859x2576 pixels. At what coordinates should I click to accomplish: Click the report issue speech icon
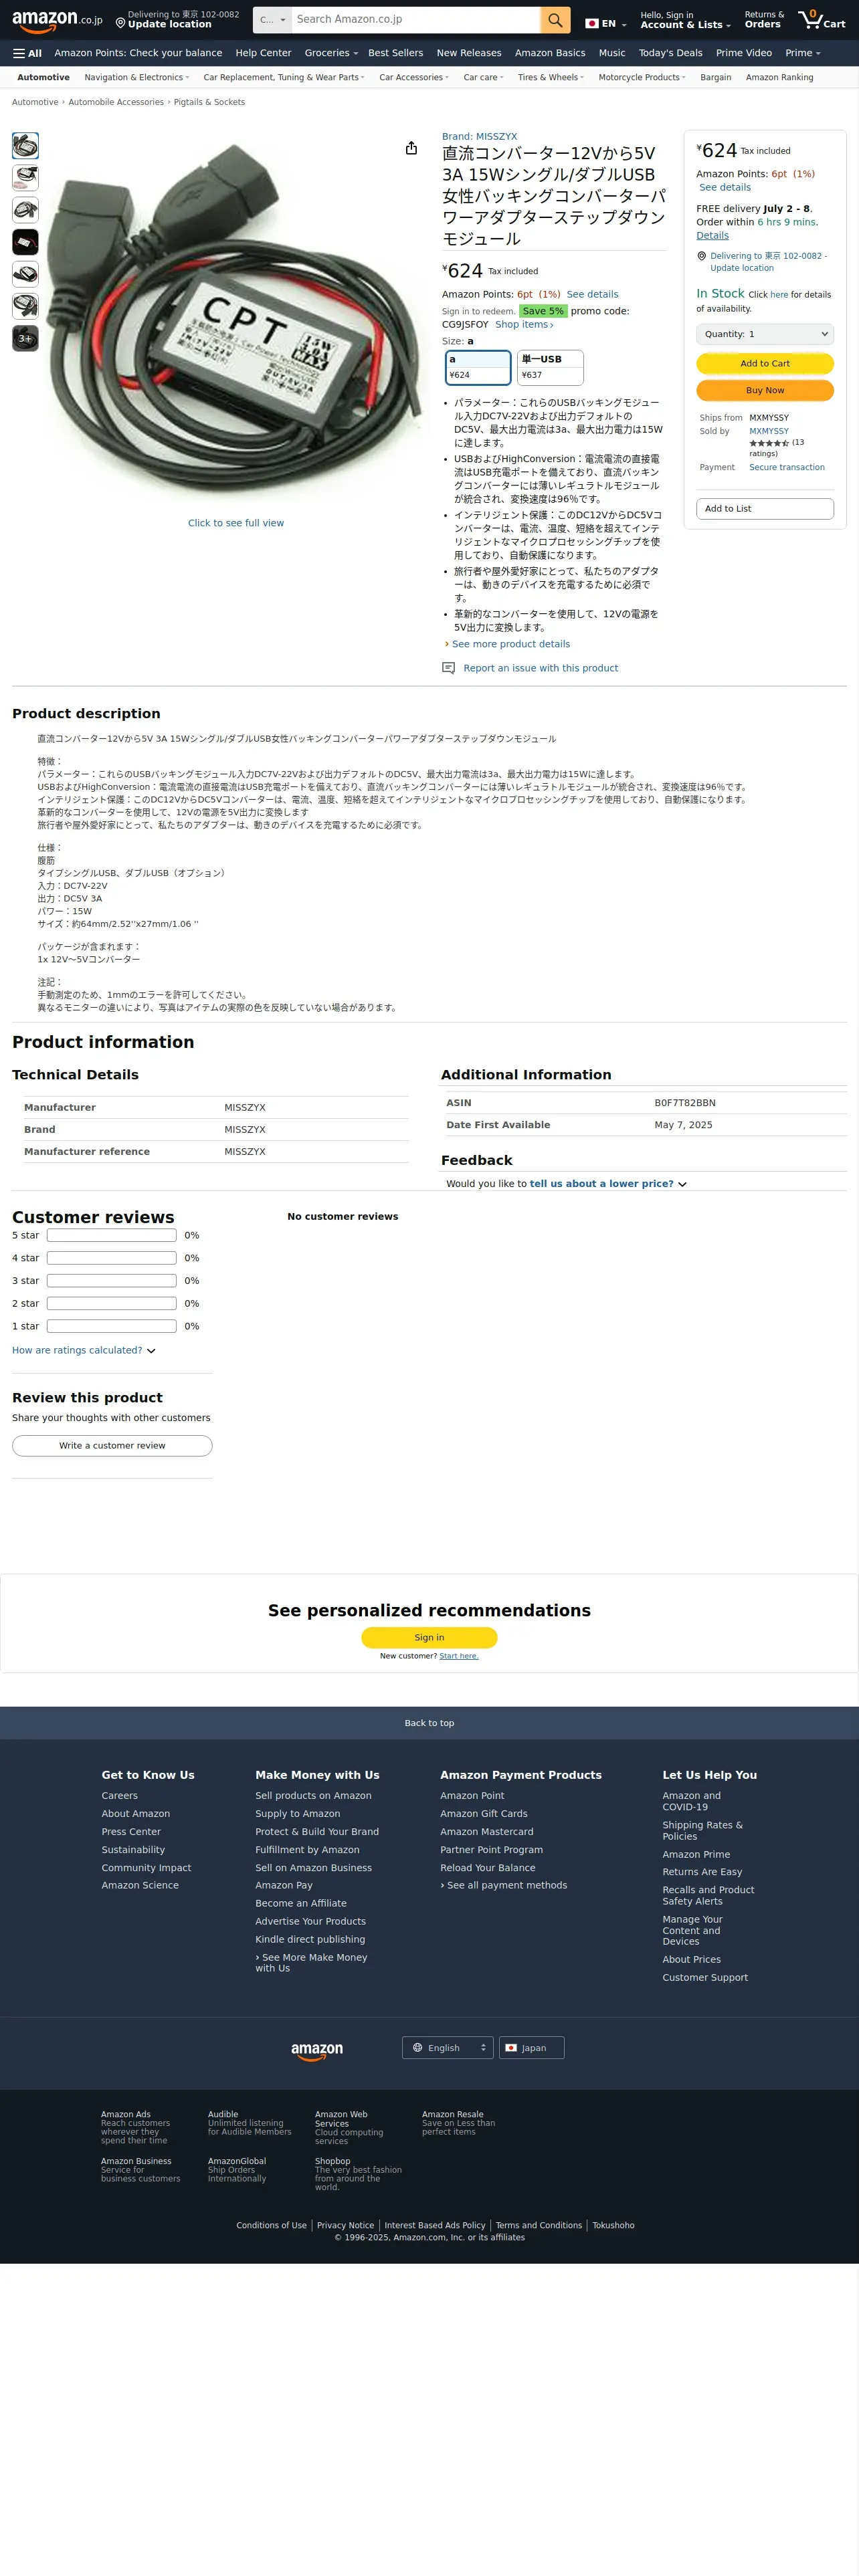click(448, 668)
